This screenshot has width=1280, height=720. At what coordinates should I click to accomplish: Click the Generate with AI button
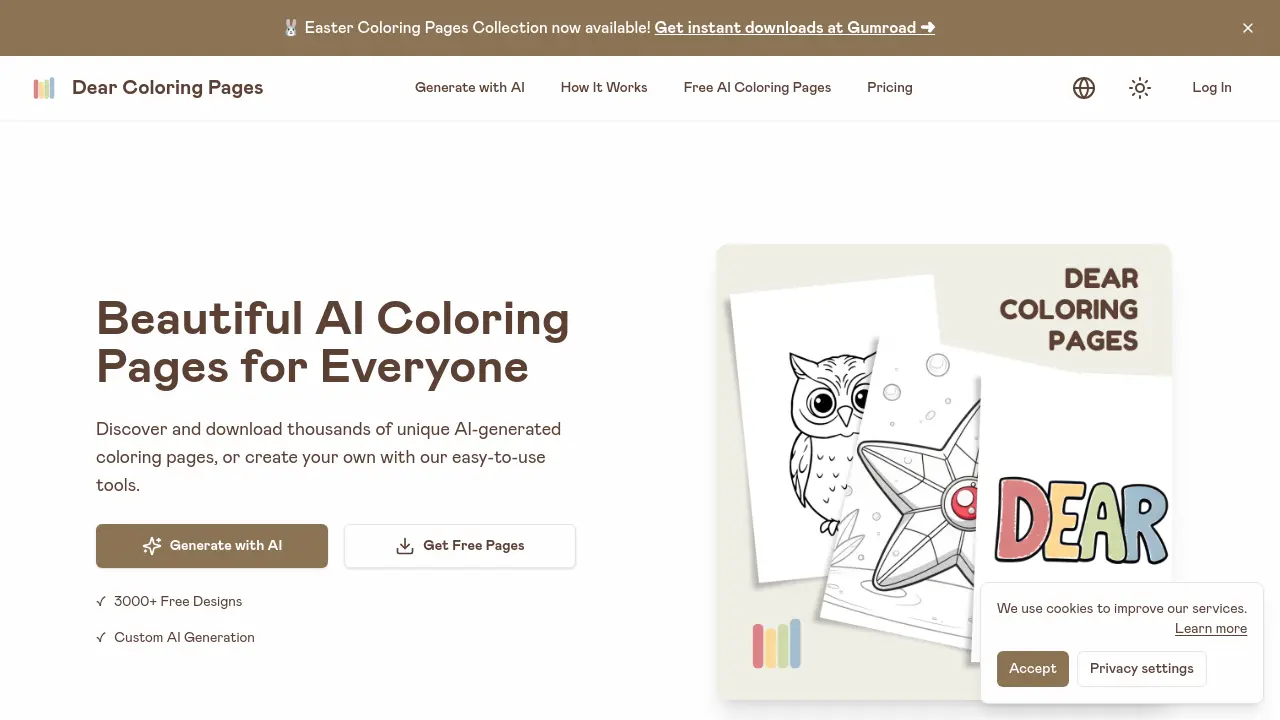tap(212, 546)
